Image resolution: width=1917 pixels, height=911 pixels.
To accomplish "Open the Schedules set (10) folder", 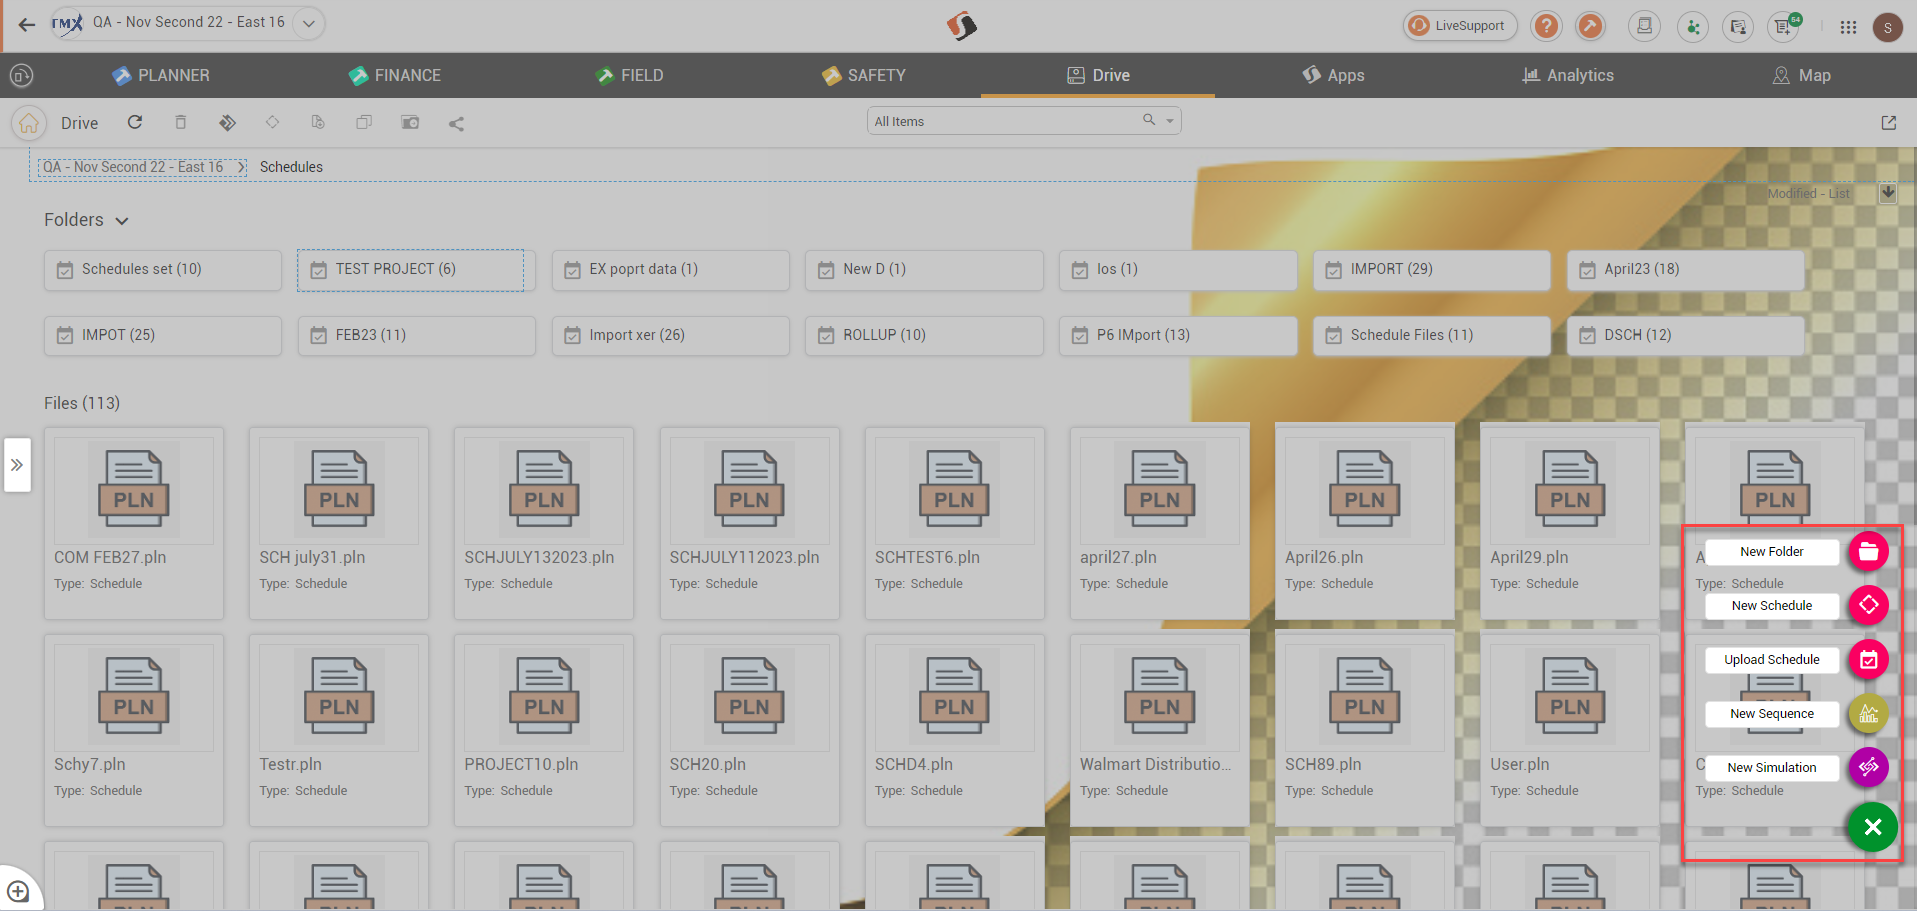I will [x=162, y=270].
